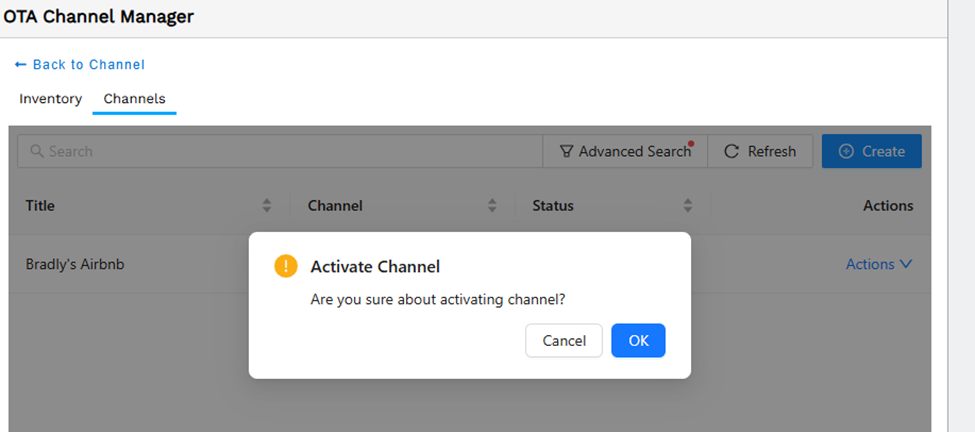Sort by Title column arrows
The image size is (975, 432).
267,206
